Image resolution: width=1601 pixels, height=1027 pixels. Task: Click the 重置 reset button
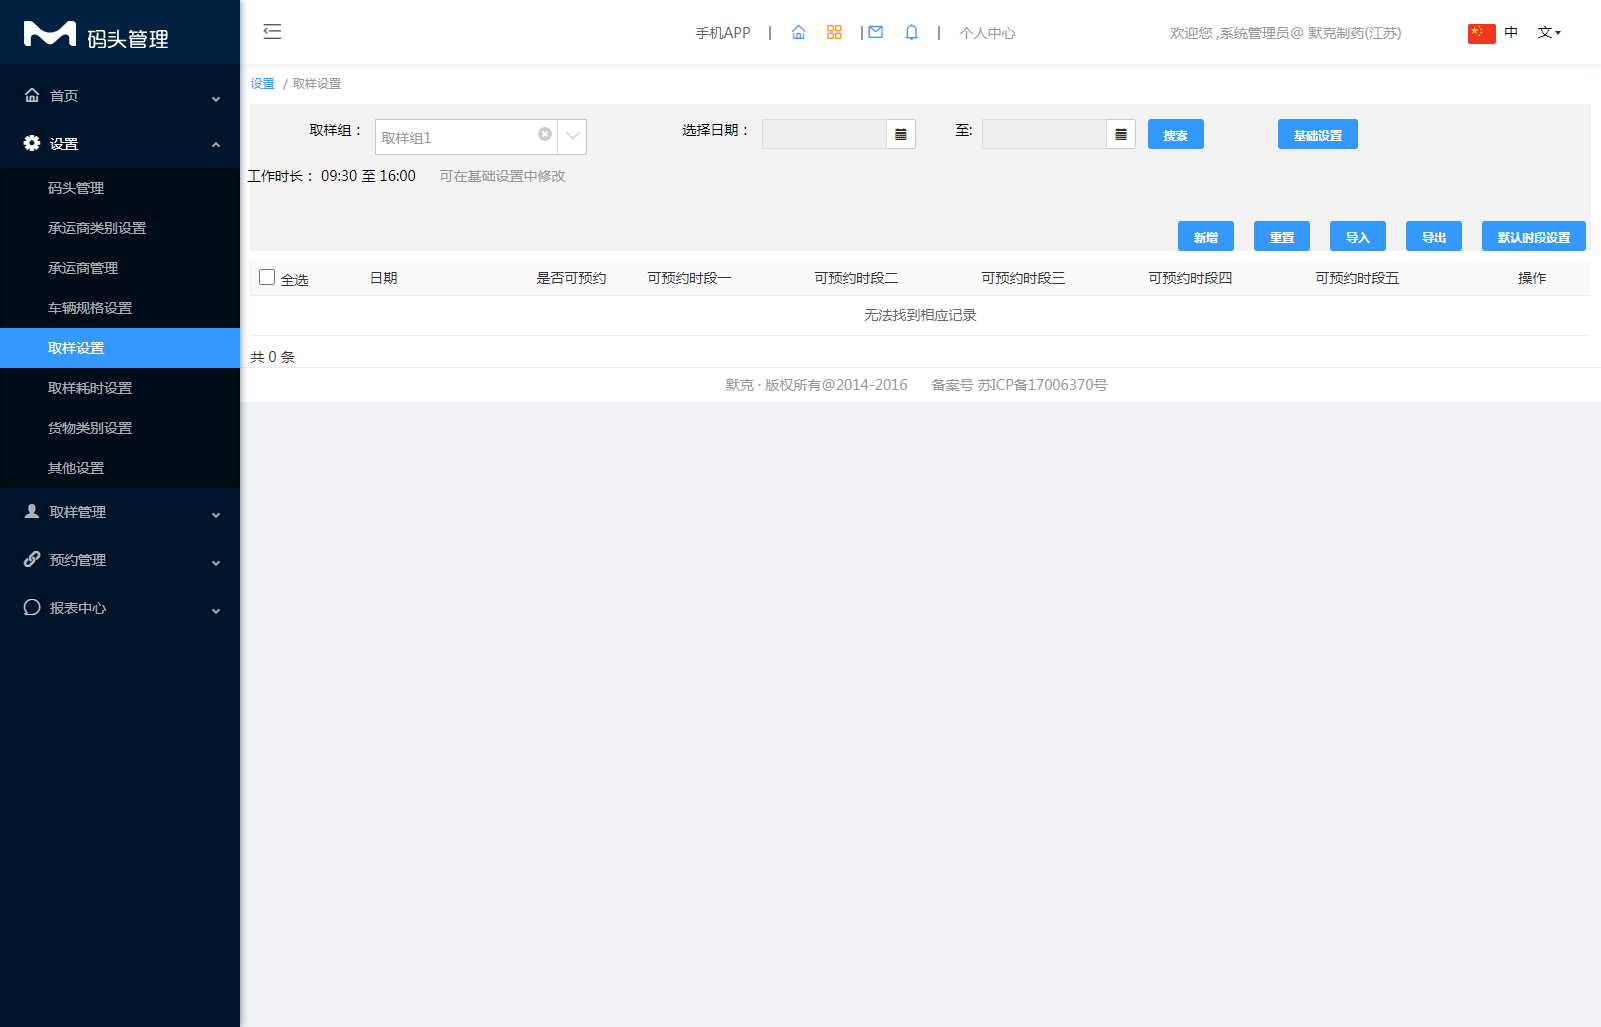point(1282,236)
